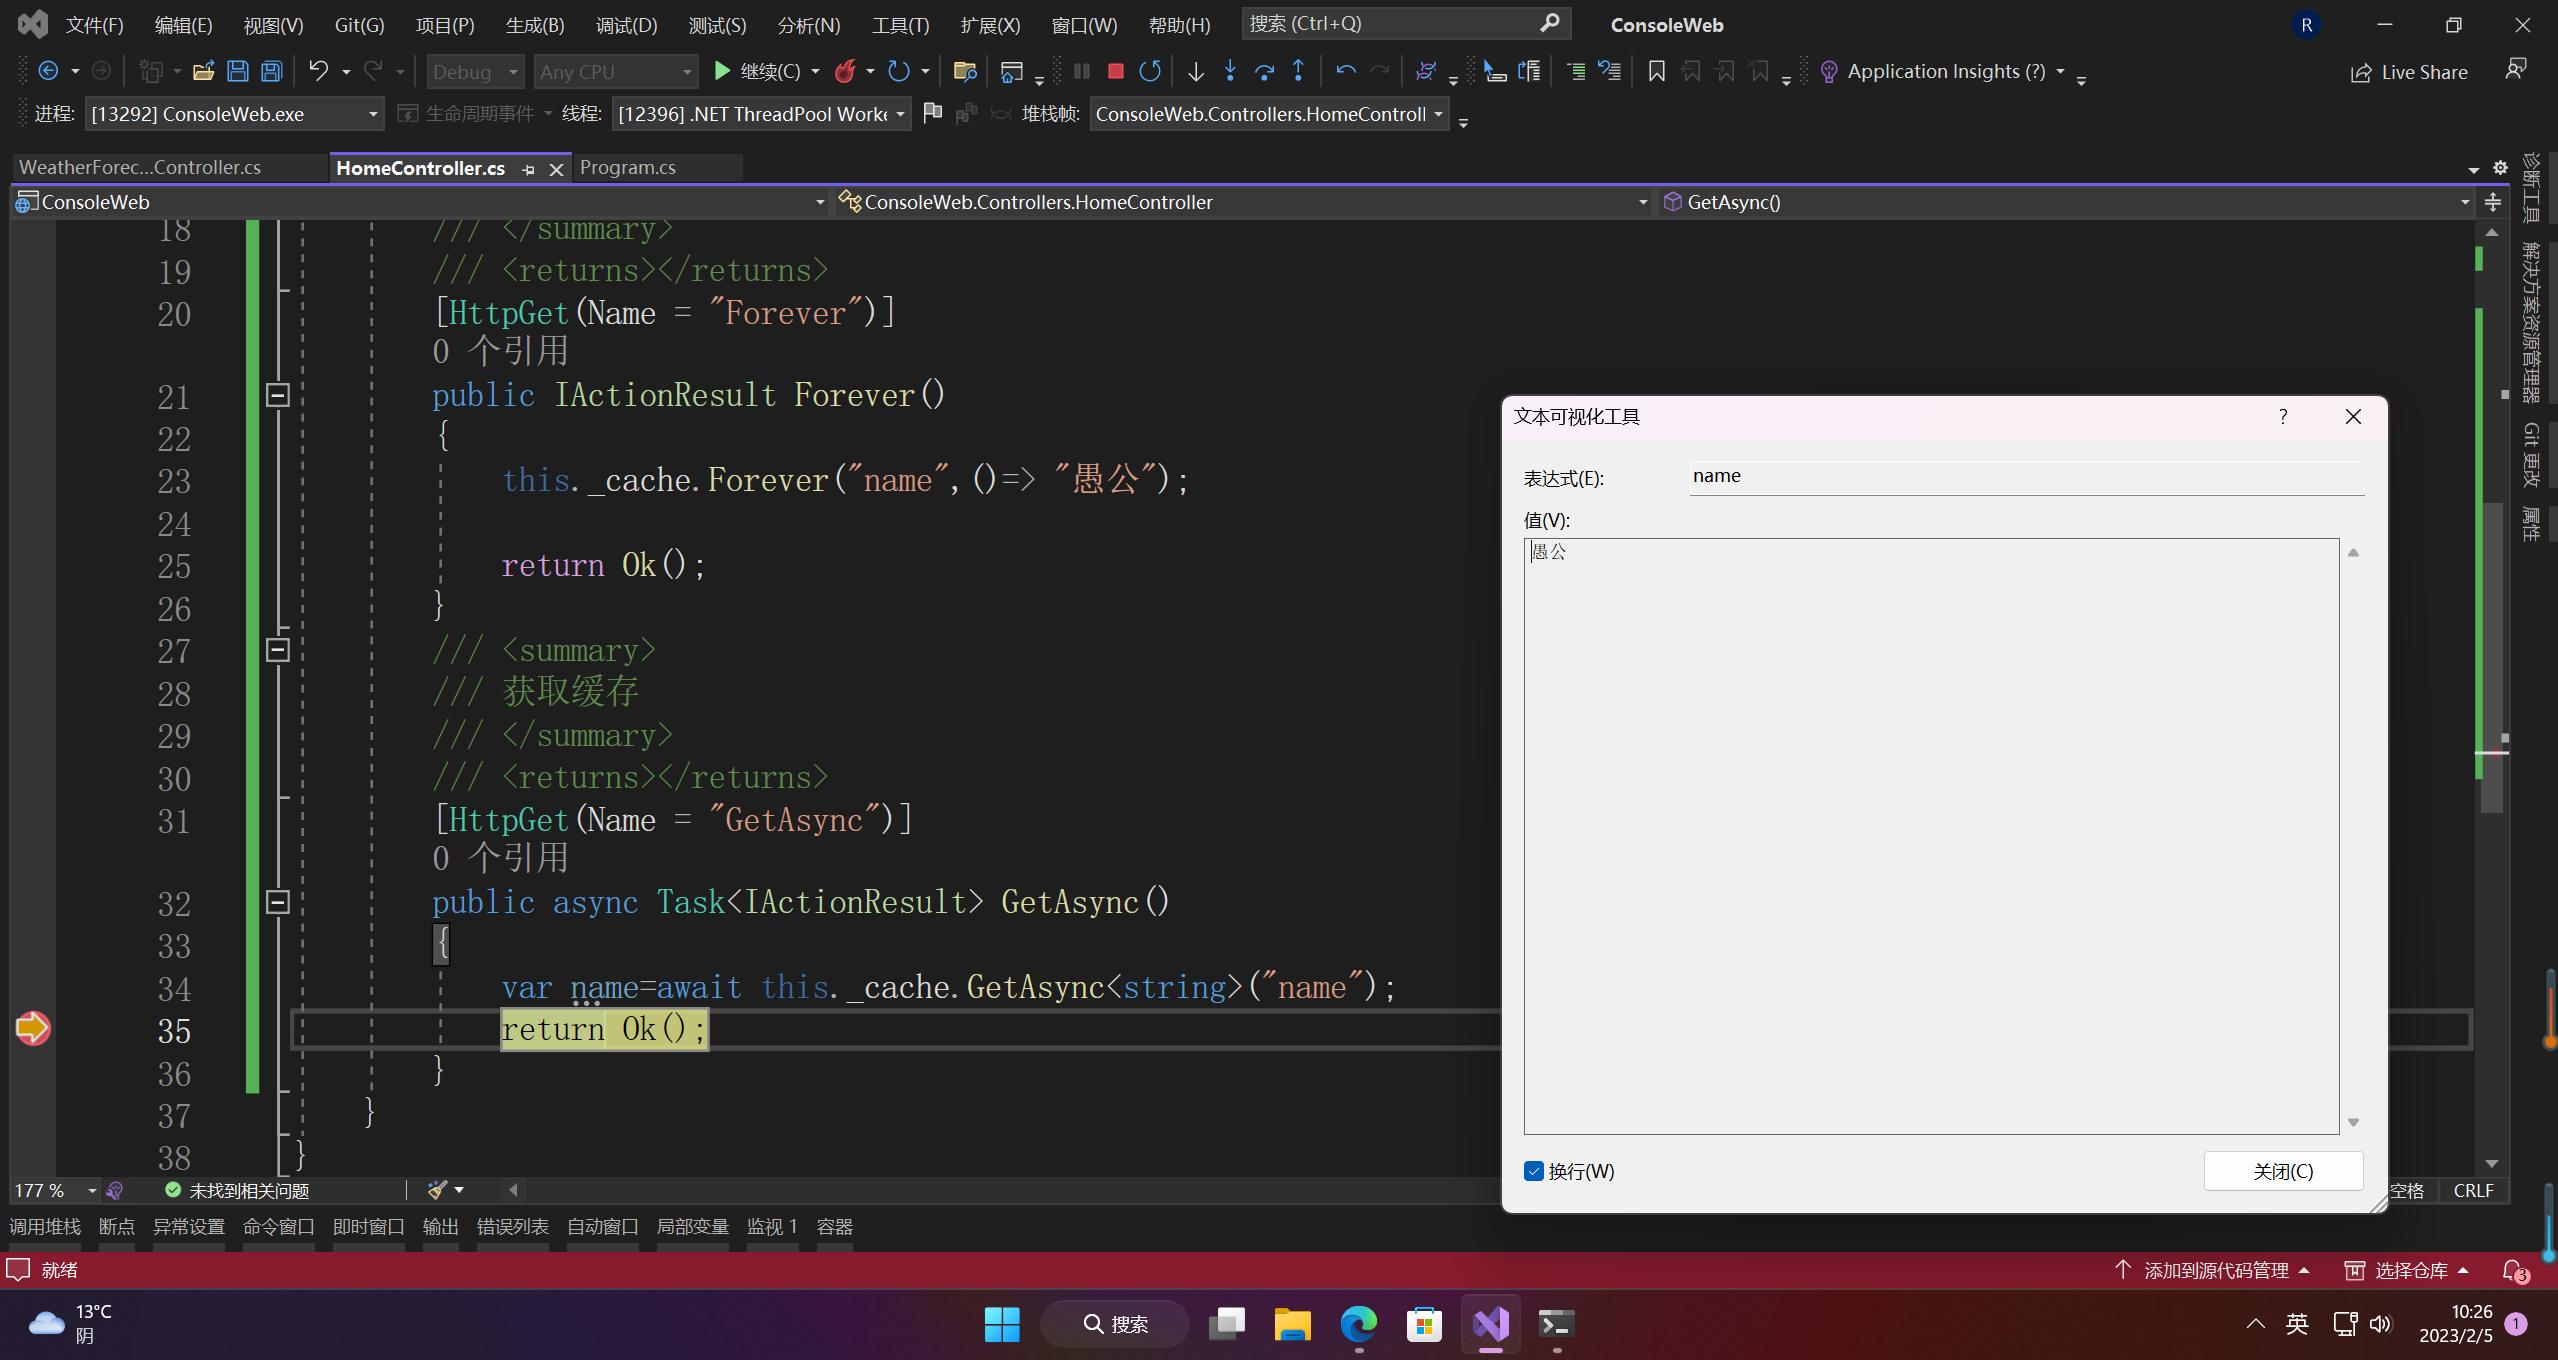The width and height of the screenshot is (2558, 1360).
Task: Click the Step Into arrow icon
Action: pos(1230,72)
